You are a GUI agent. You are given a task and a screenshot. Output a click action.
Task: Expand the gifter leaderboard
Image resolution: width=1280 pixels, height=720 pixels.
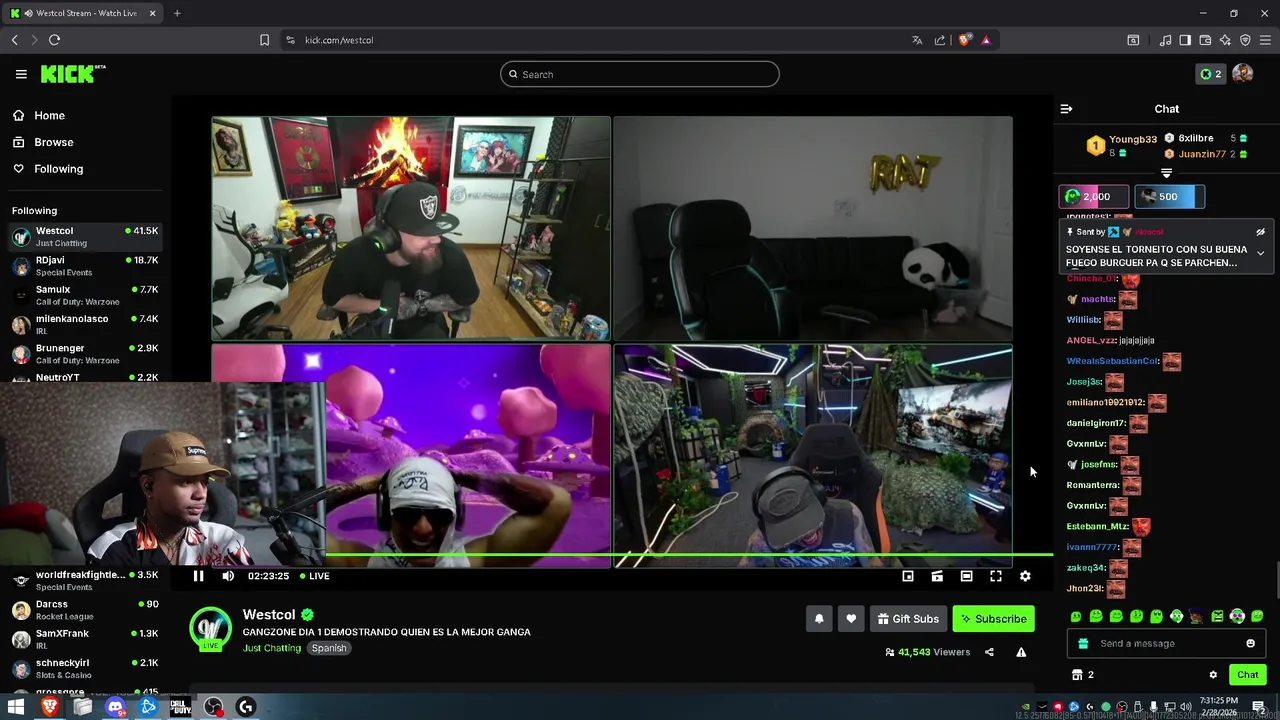coord(1166,173)
